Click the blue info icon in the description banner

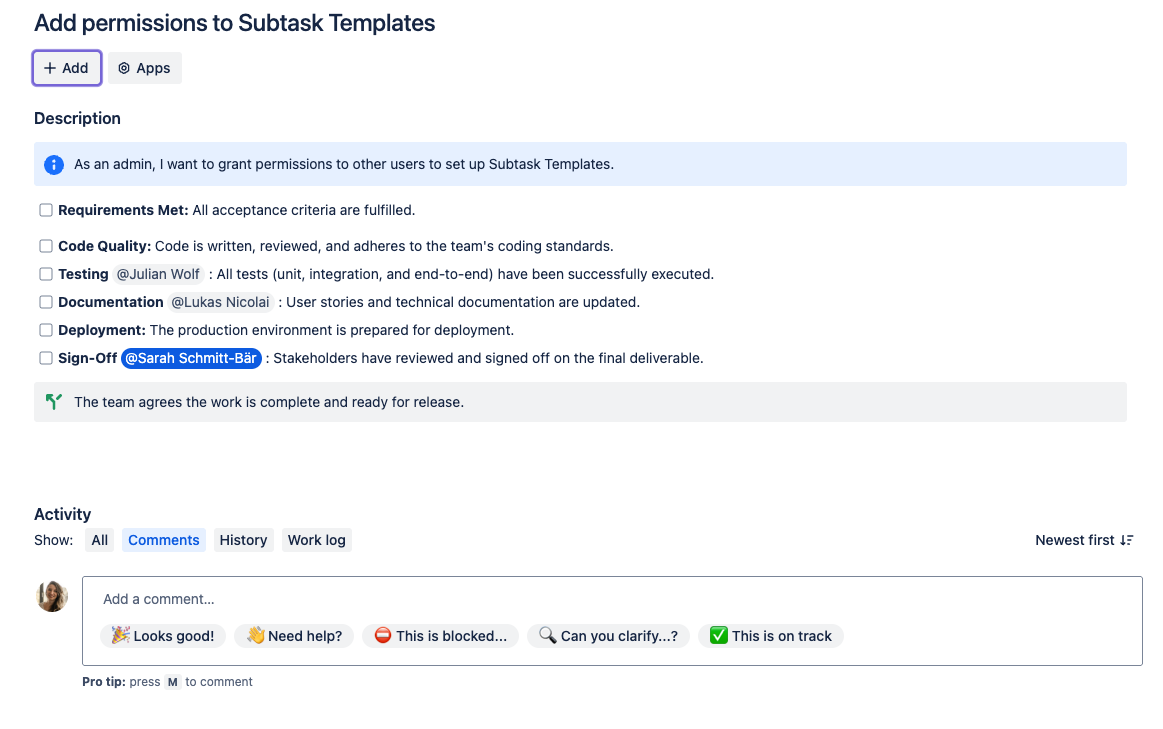[53, 164]
